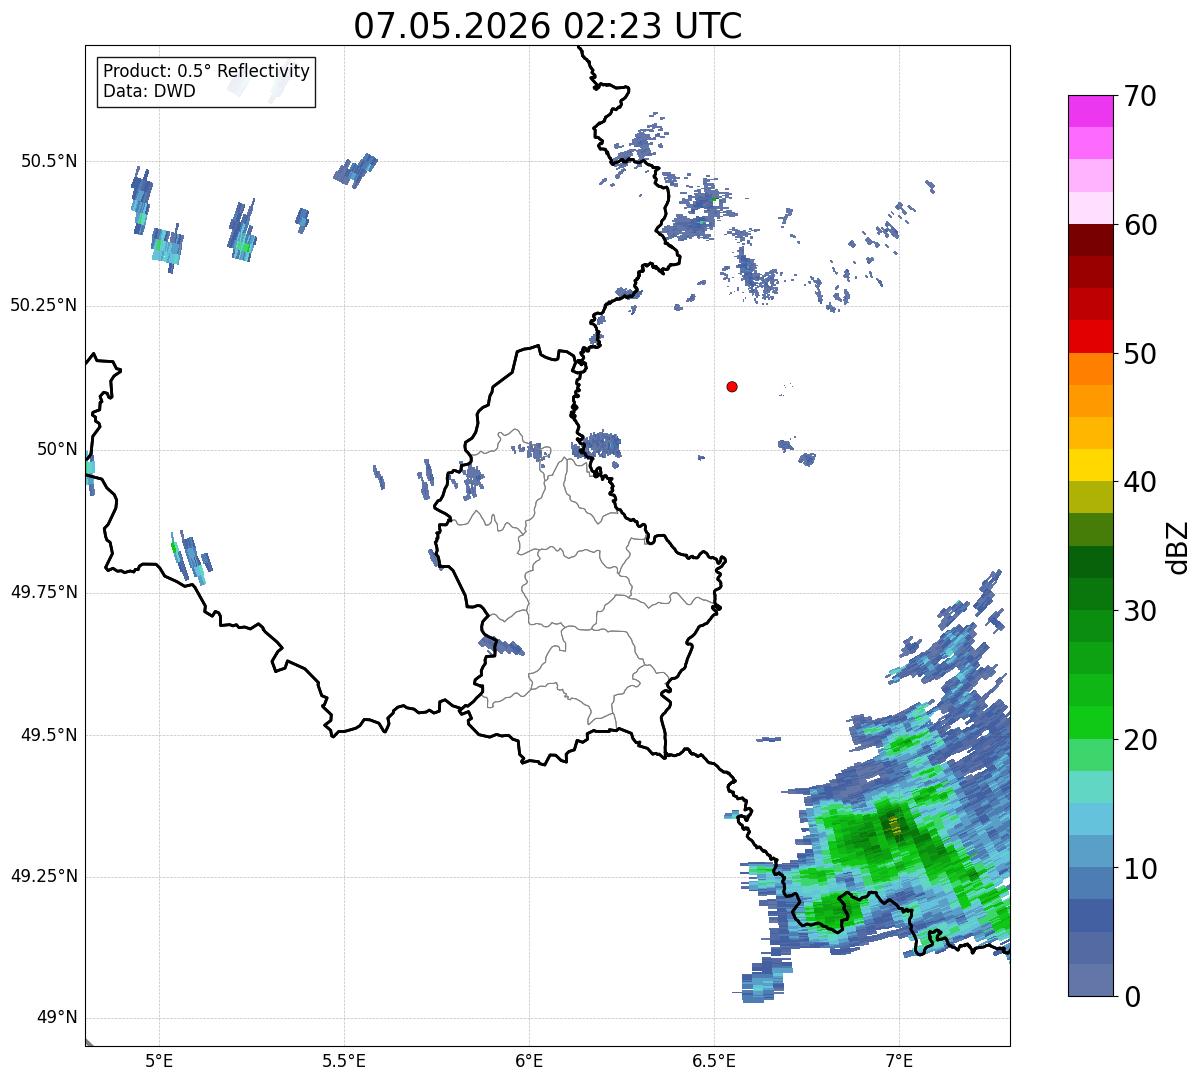The image size is (1202, 1081).
Task: Click the 49.25°N latitude tick label
Action: 44,877
